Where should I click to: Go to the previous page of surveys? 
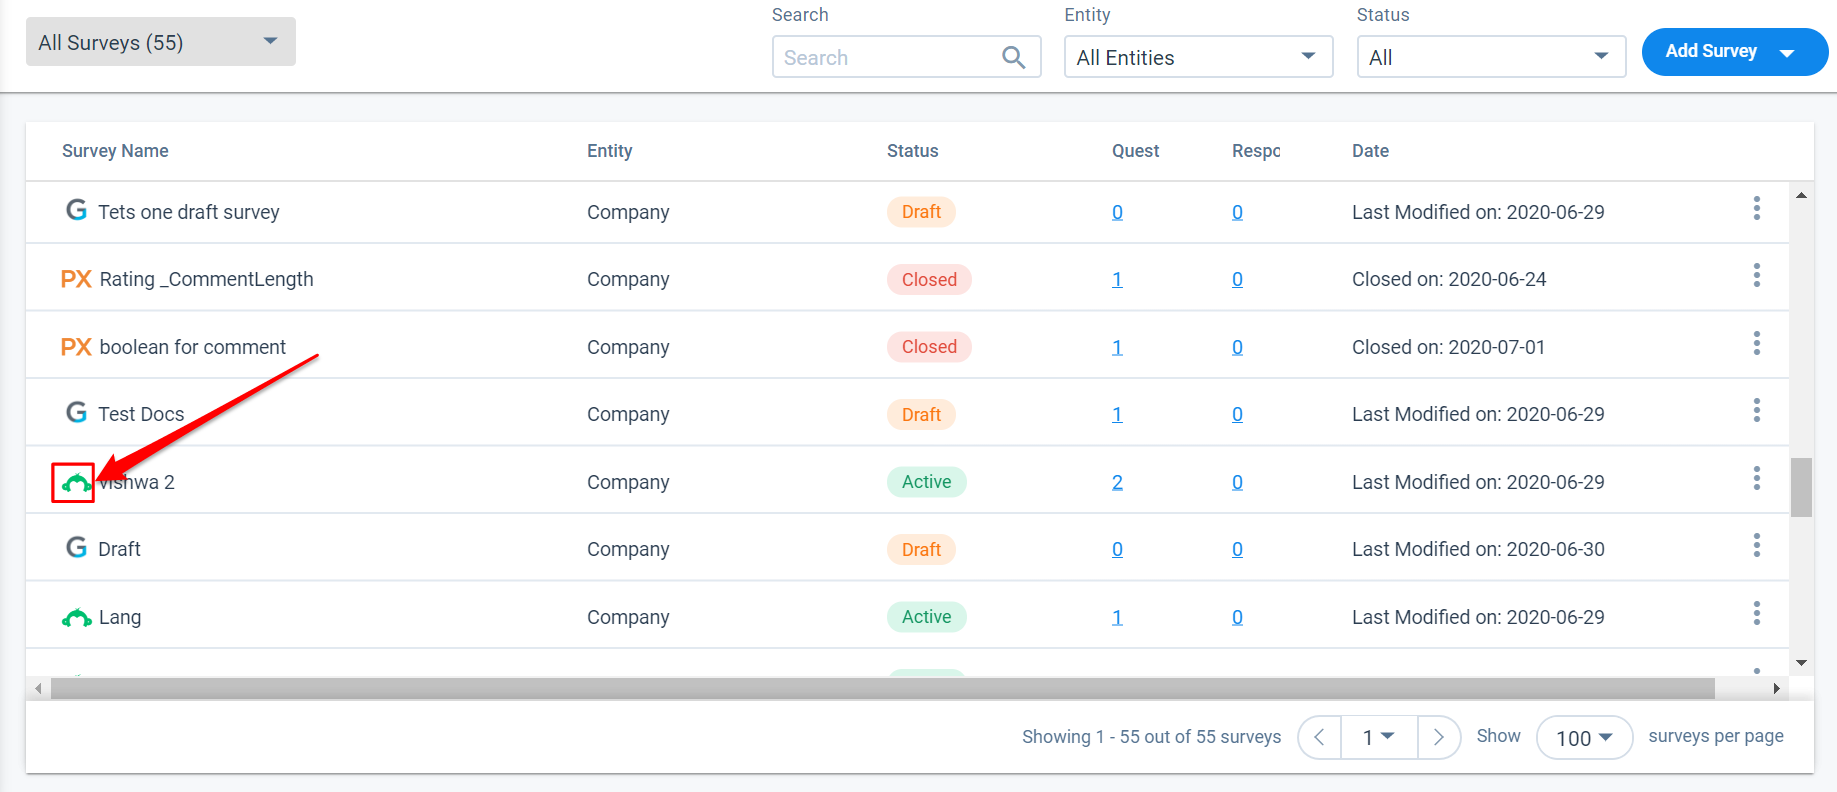coord(1319,737)
